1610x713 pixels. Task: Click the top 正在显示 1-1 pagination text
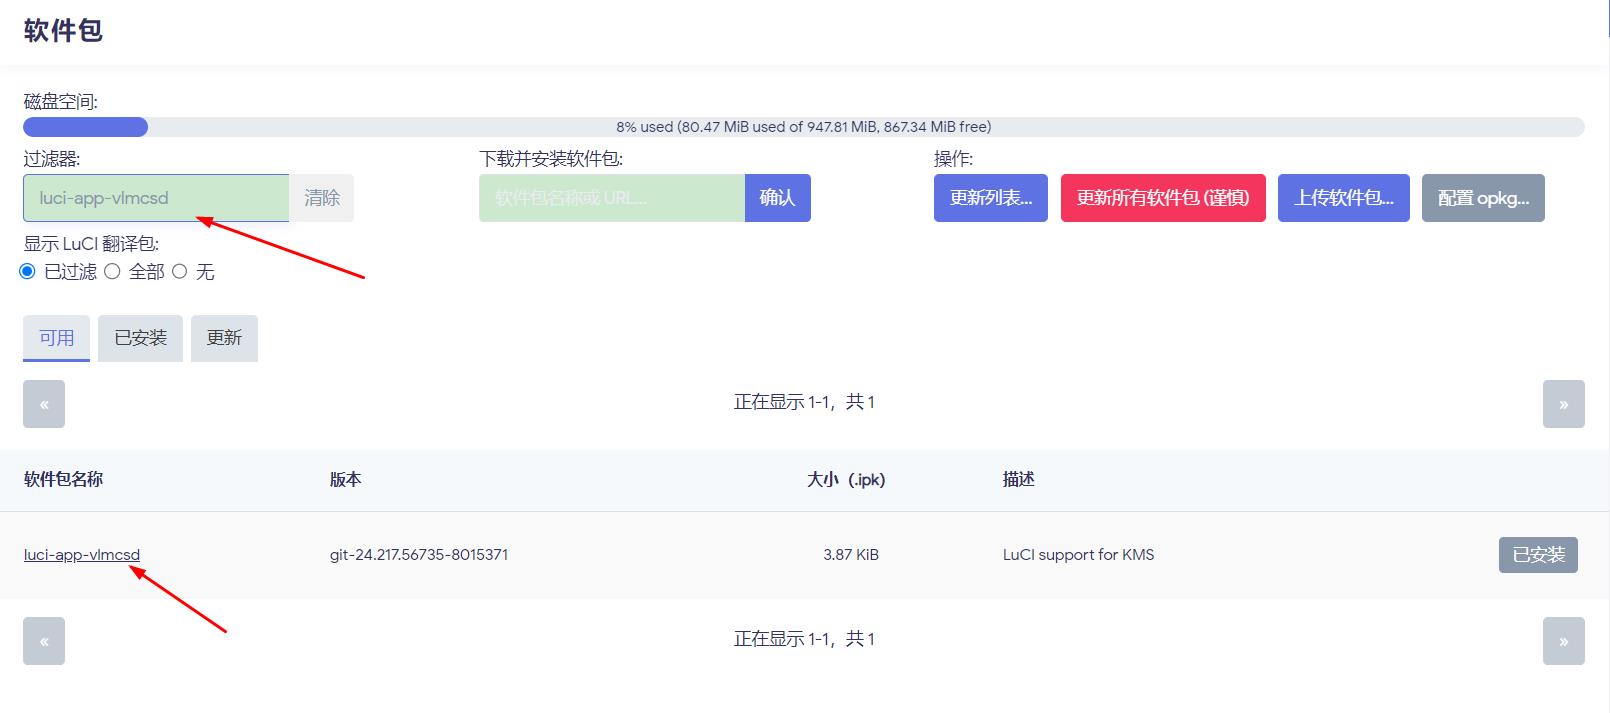point(804,402)
